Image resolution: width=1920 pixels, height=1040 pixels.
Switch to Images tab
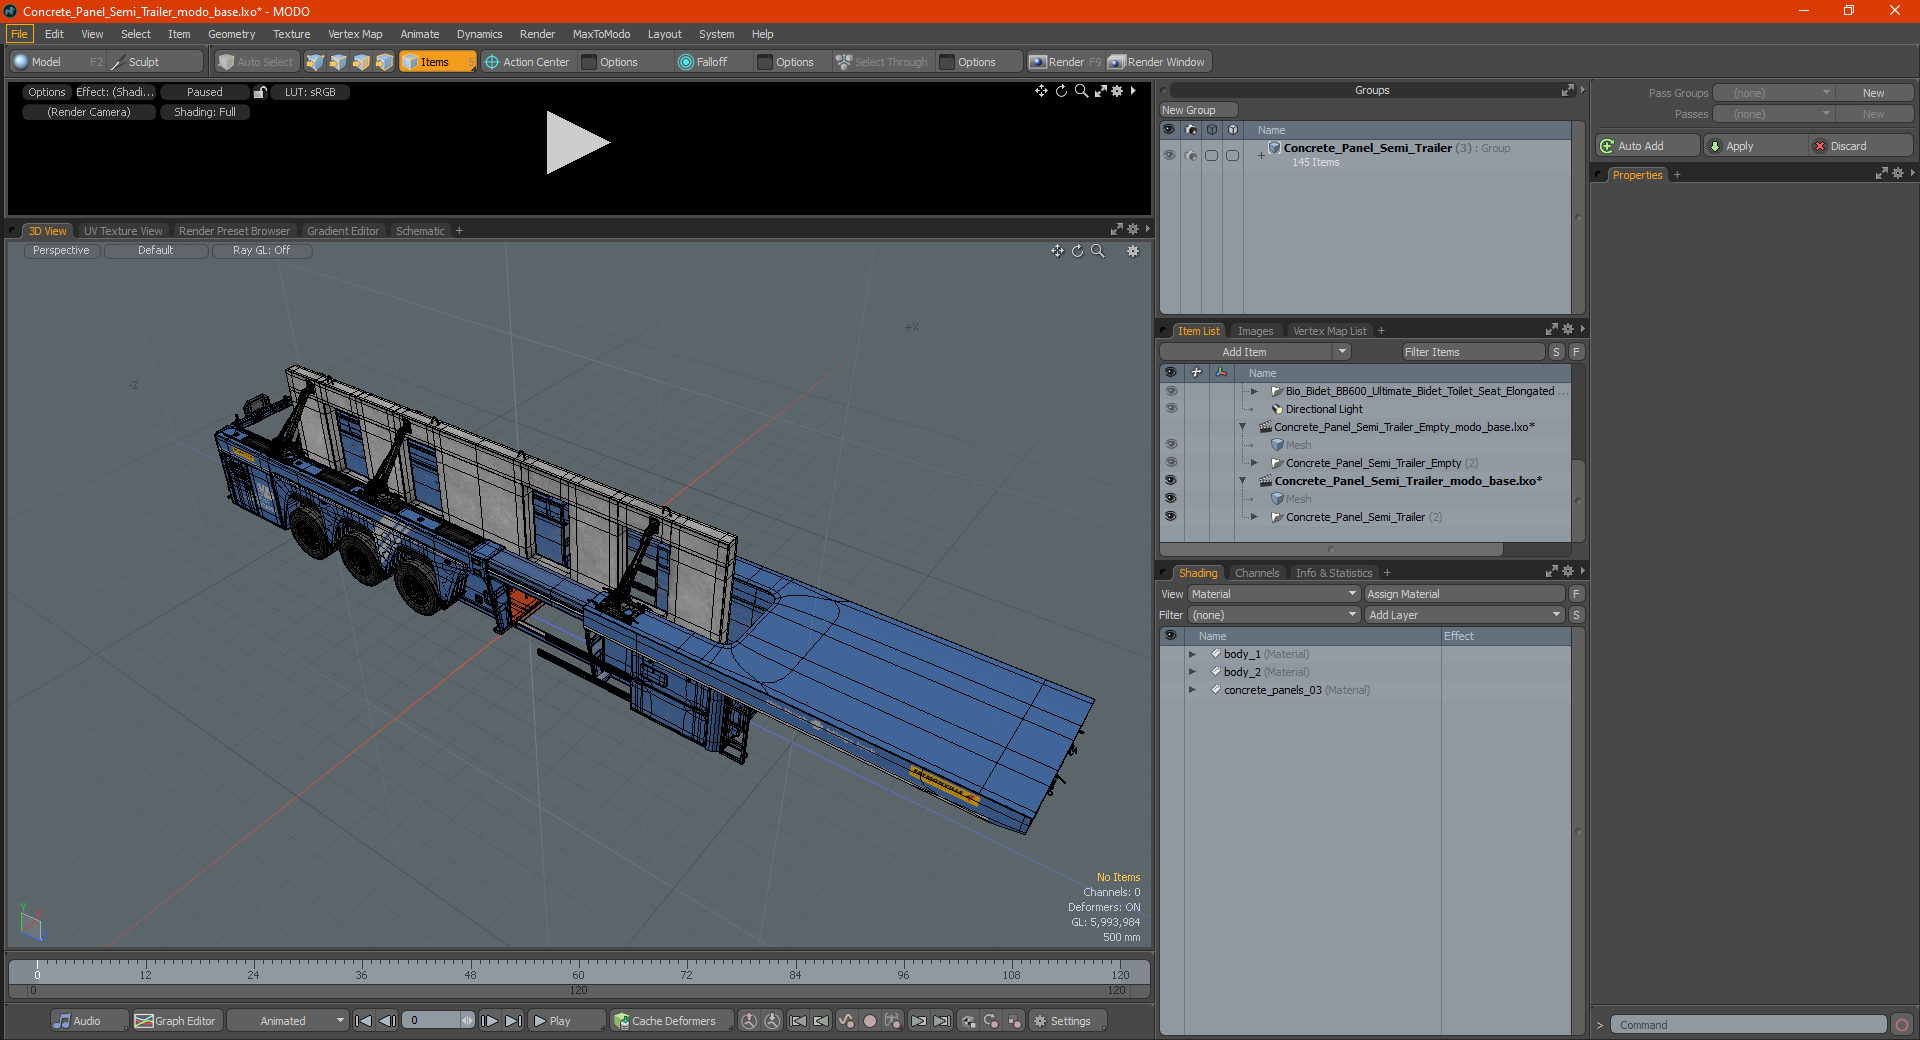pos(1255,331)
